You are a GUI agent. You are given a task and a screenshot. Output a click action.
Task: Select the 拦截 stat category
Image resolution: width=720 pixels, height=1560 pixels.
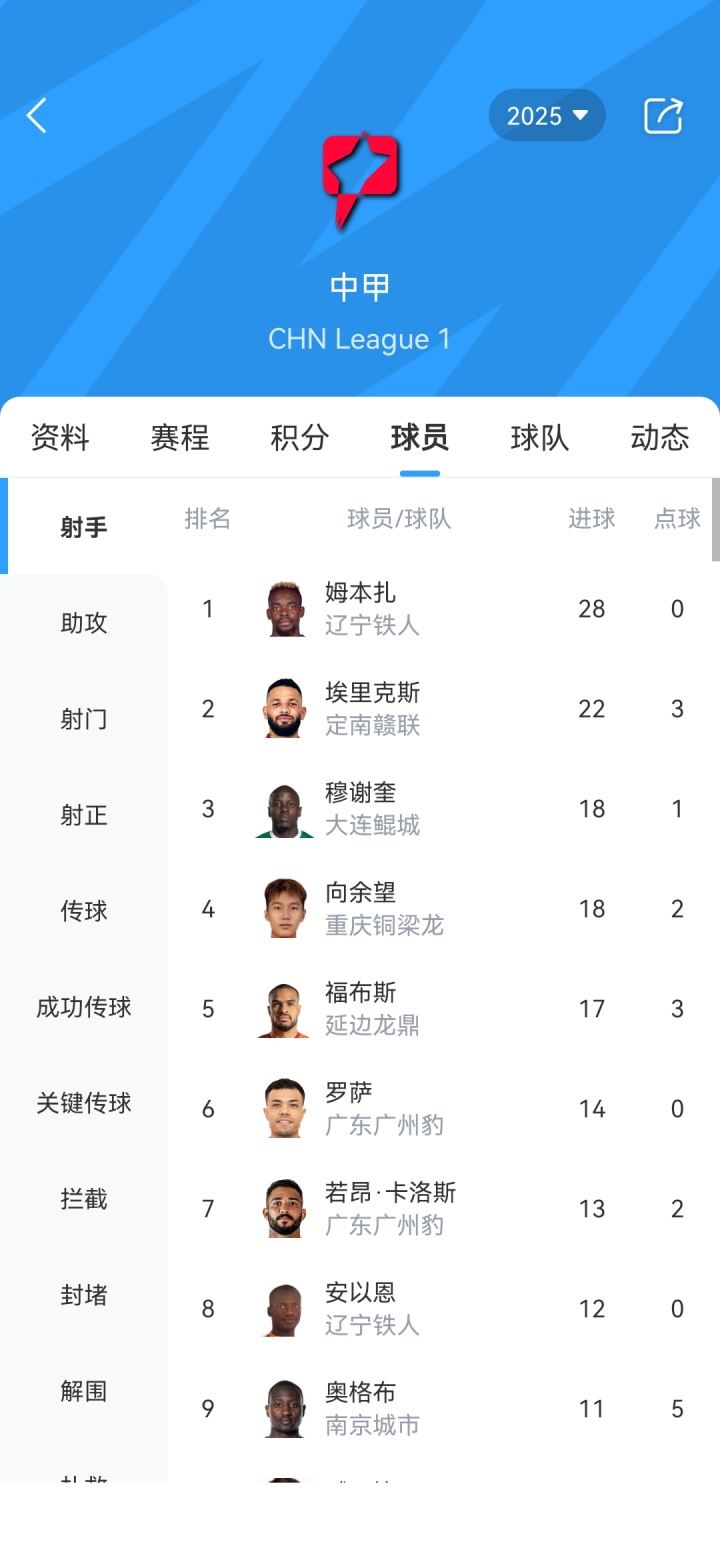point(84,1199)
